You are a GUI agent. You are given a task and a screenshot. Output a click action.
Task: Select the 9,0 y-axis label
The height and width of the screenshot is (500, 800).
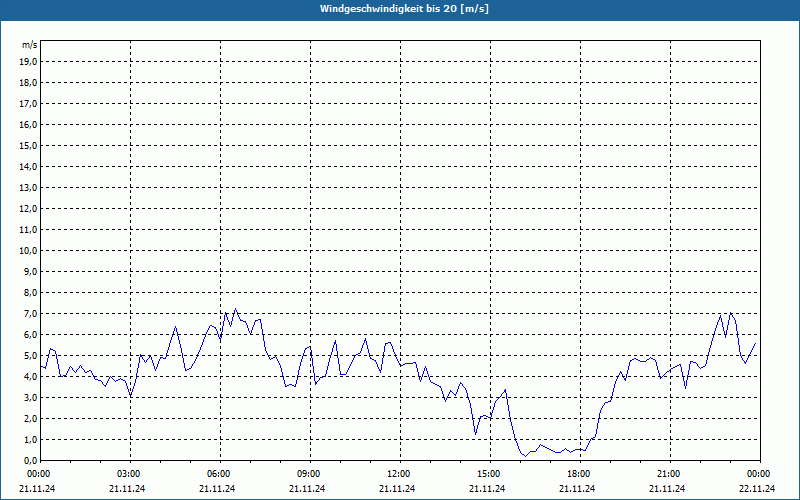pyautogui.click(x=30, y=271)
